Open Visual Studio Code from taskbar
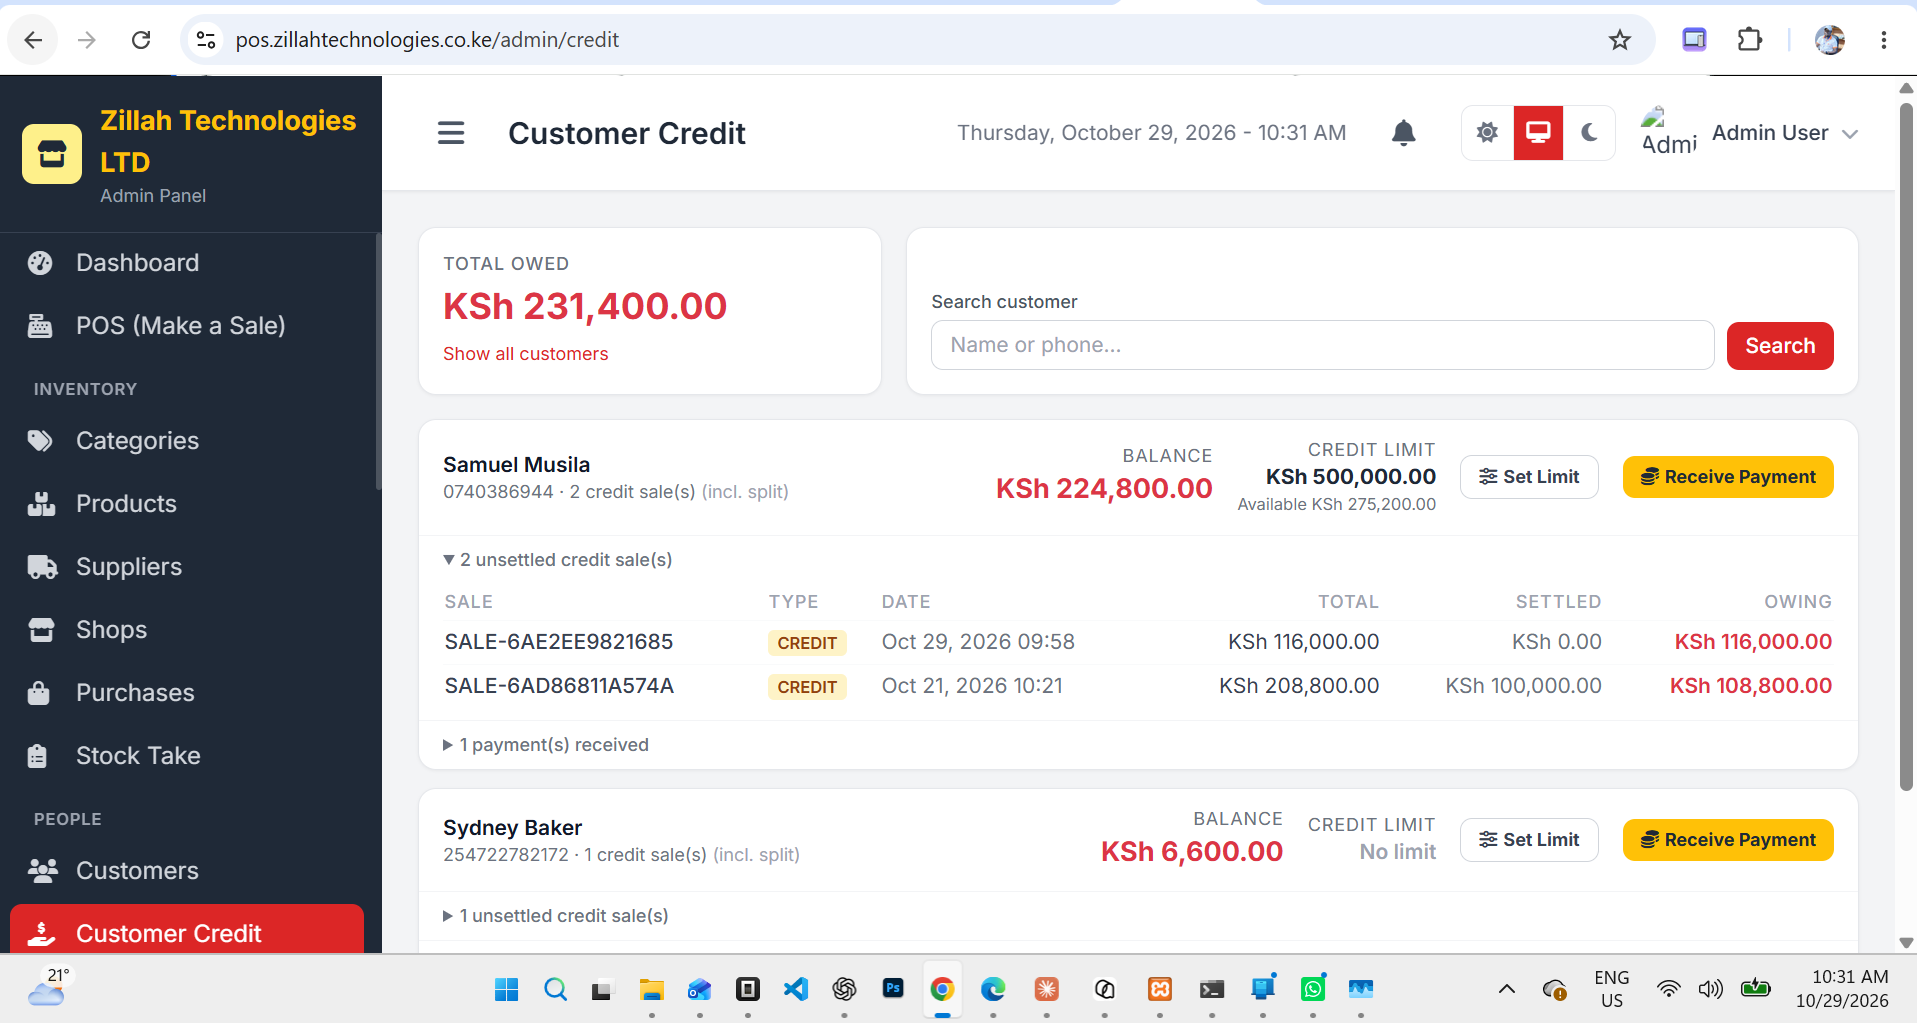This screenshot has height=1023, width=1917. (796, 989)
